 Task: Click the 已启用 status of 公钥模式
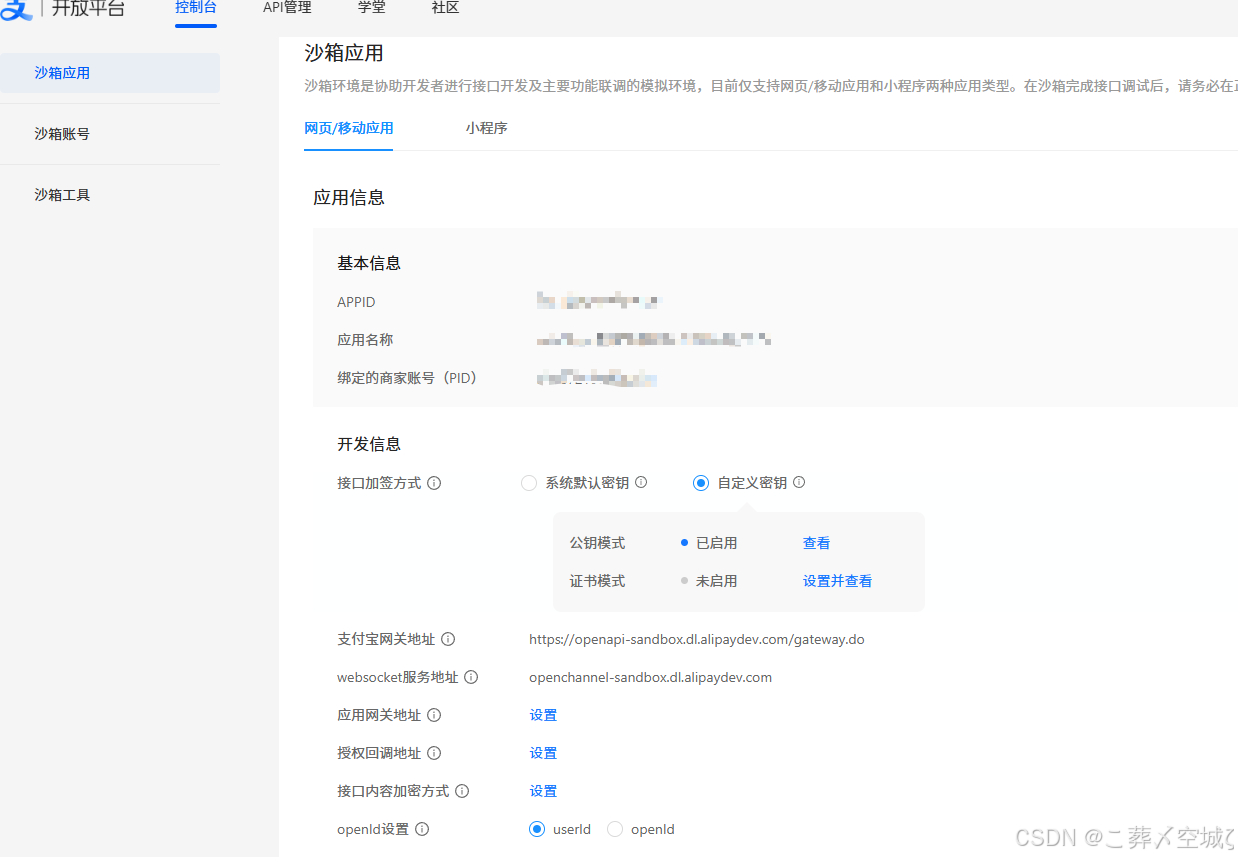(x=716, y=543)
